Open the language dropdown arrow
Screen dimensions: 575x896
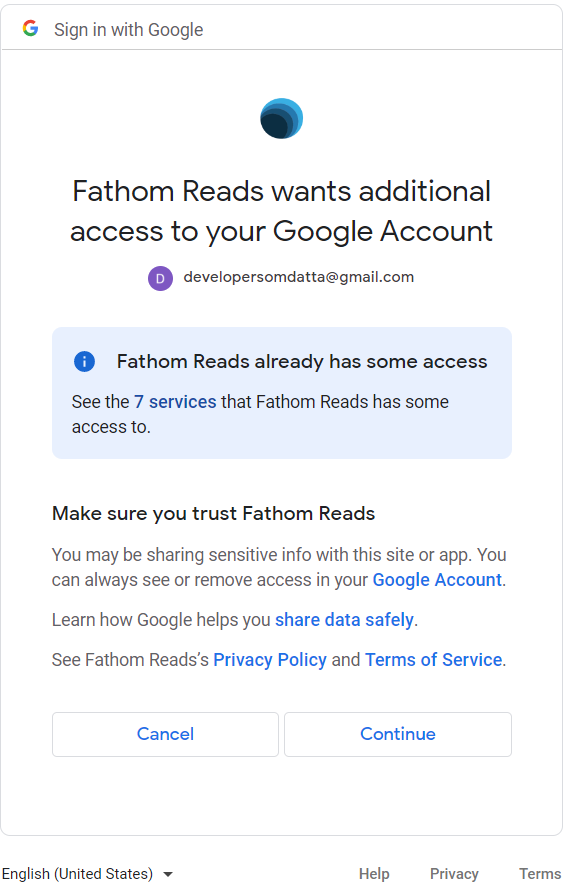168,874
